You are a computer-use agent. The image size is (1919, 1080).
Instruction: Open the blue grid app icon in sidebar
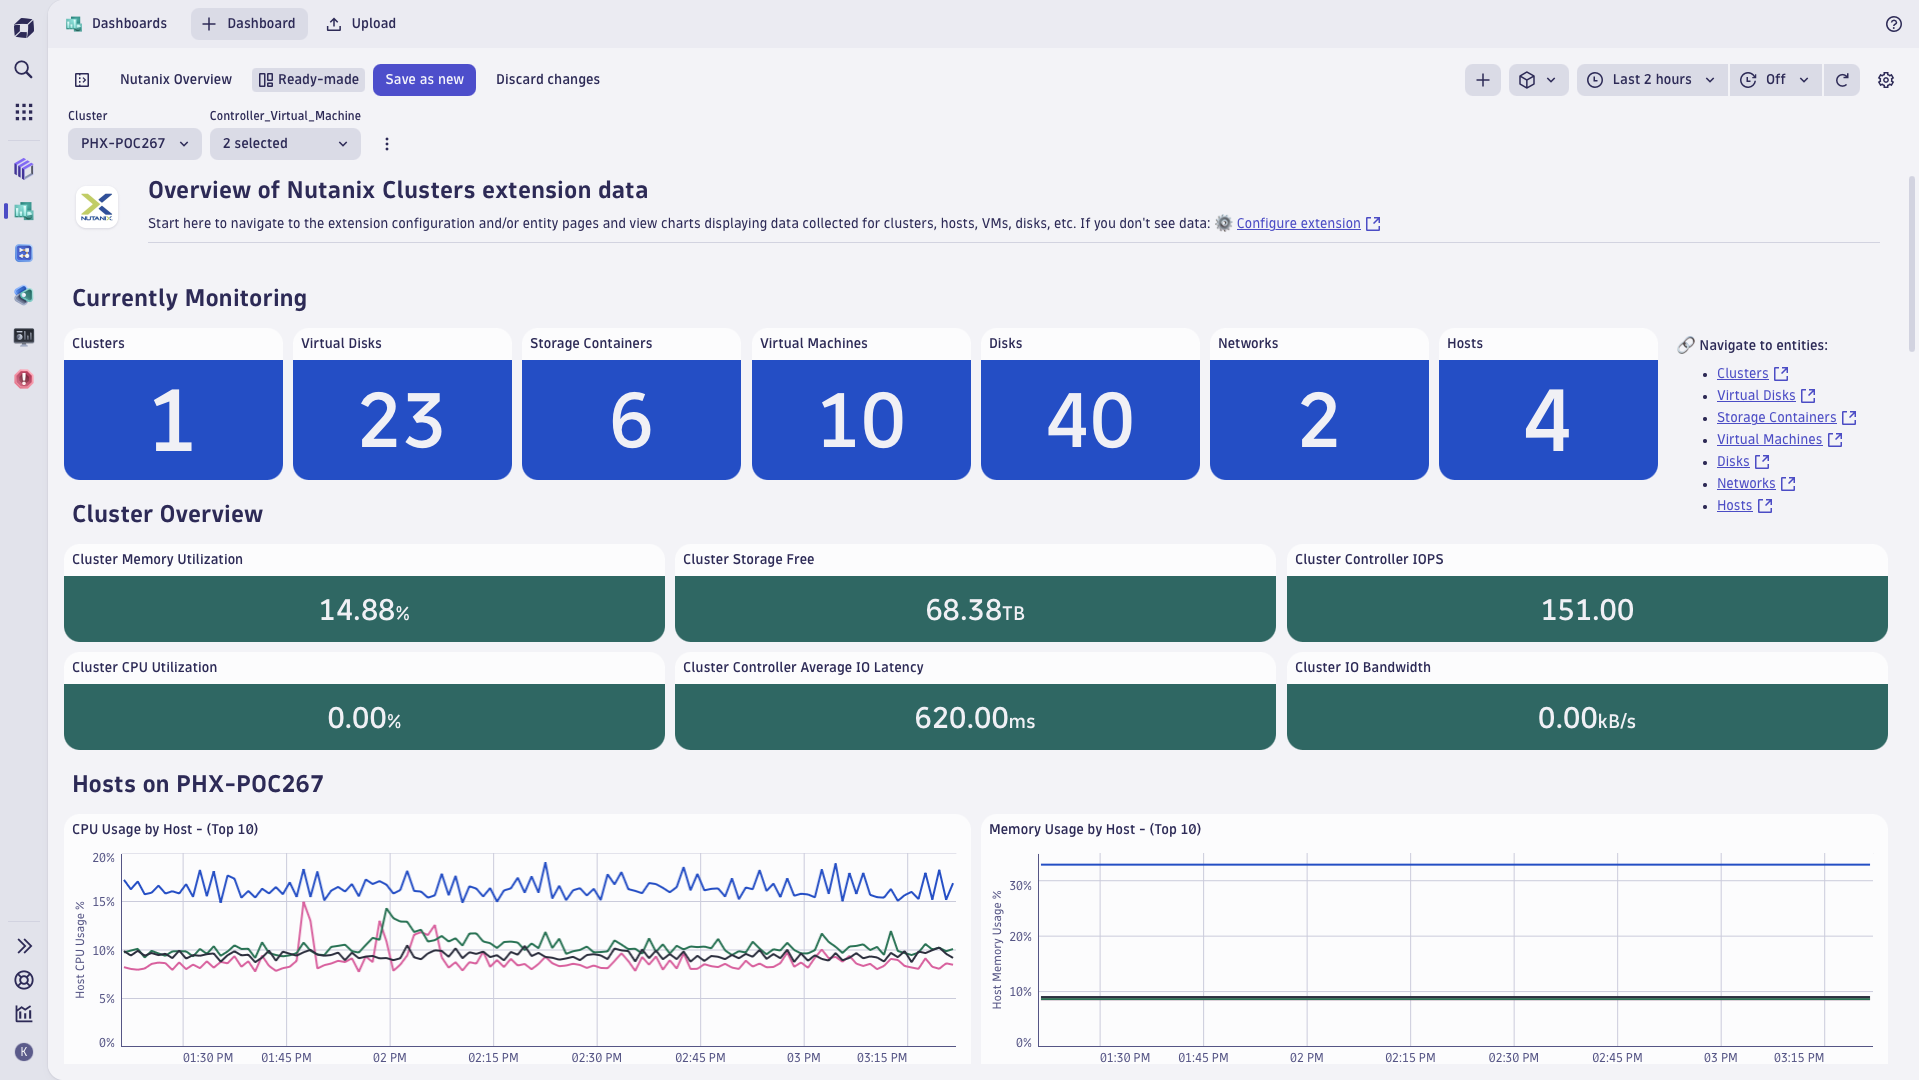pyautogui.click(x=24, y=253)
